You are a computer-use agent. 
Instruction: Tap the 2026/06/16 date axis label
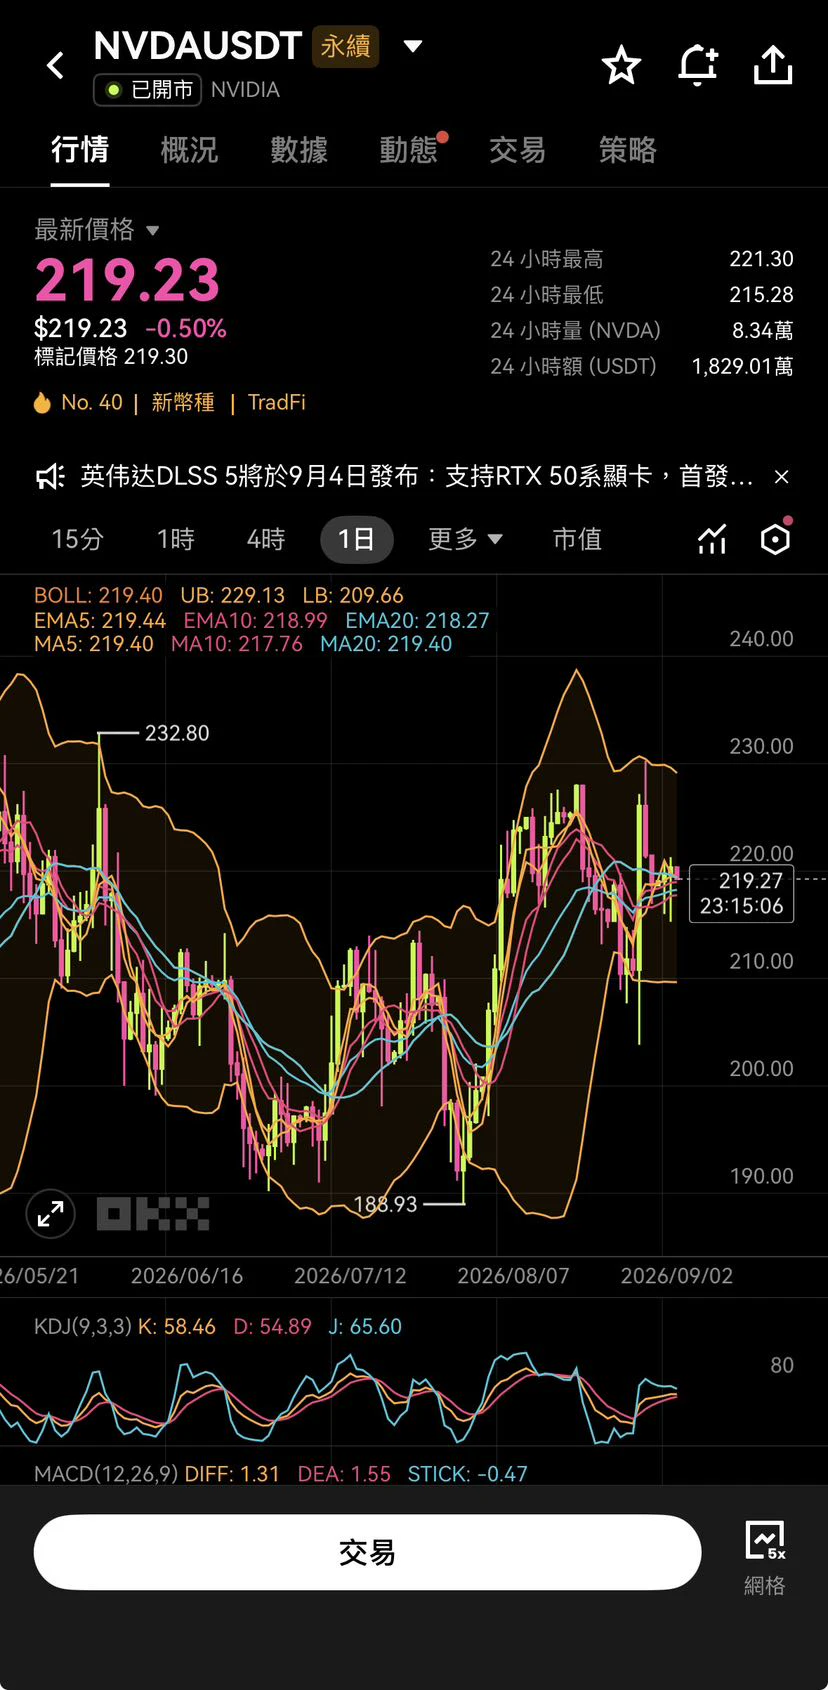[x=187, y=1276]
